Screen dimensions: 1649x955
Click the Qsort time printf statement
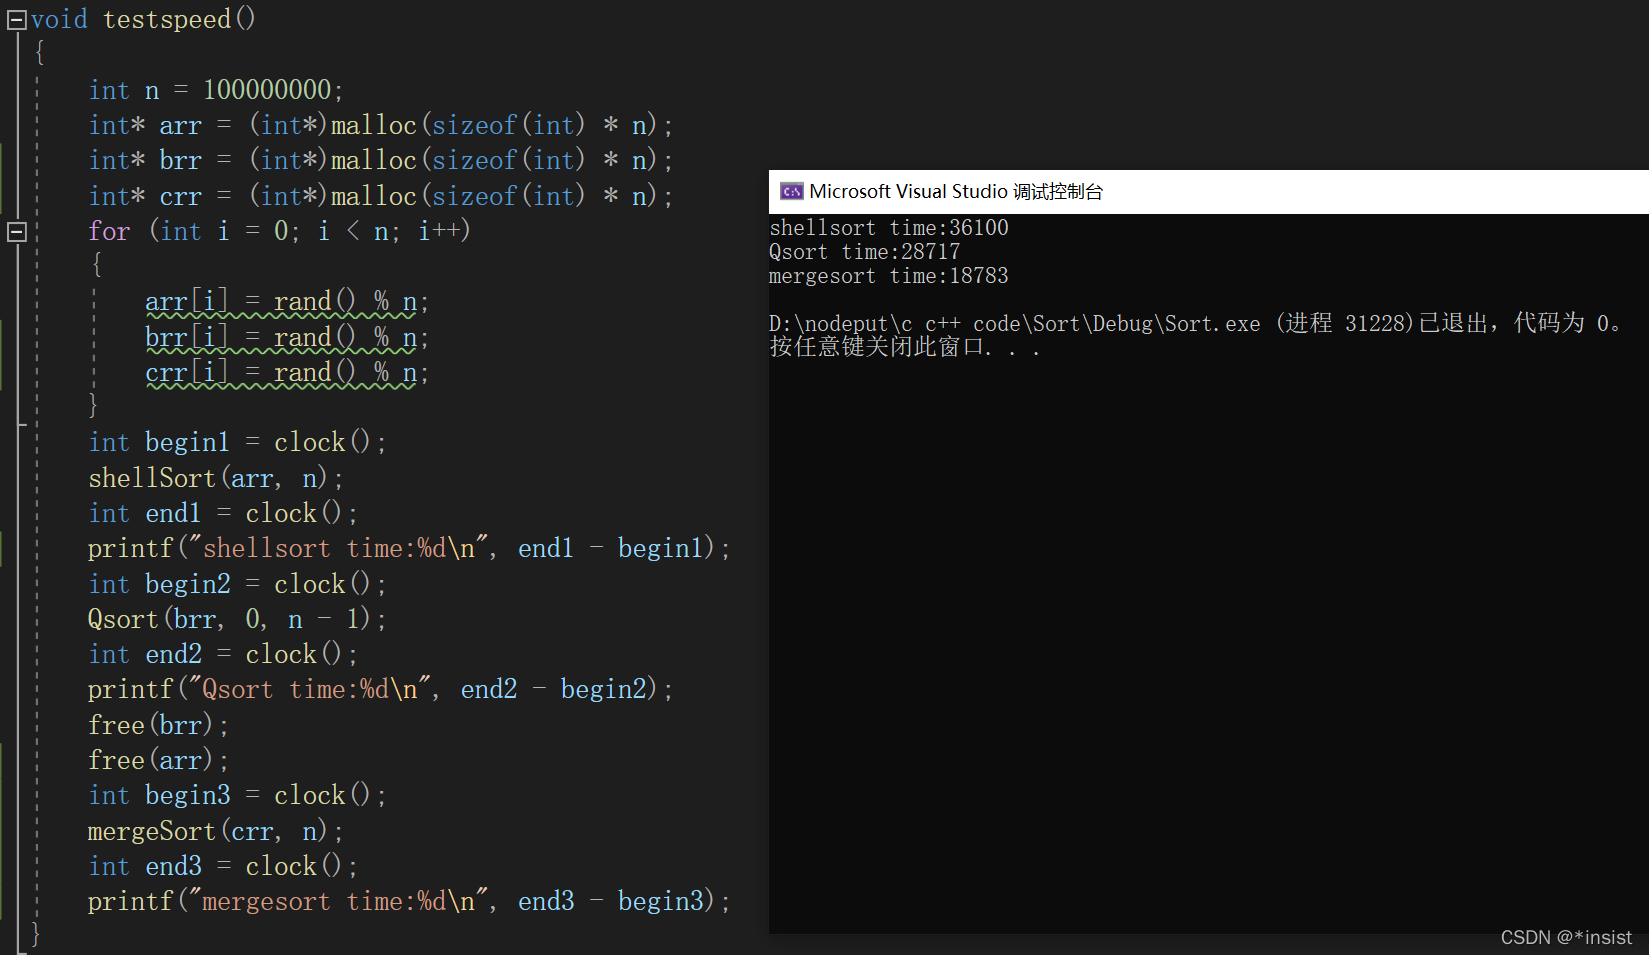381,689
